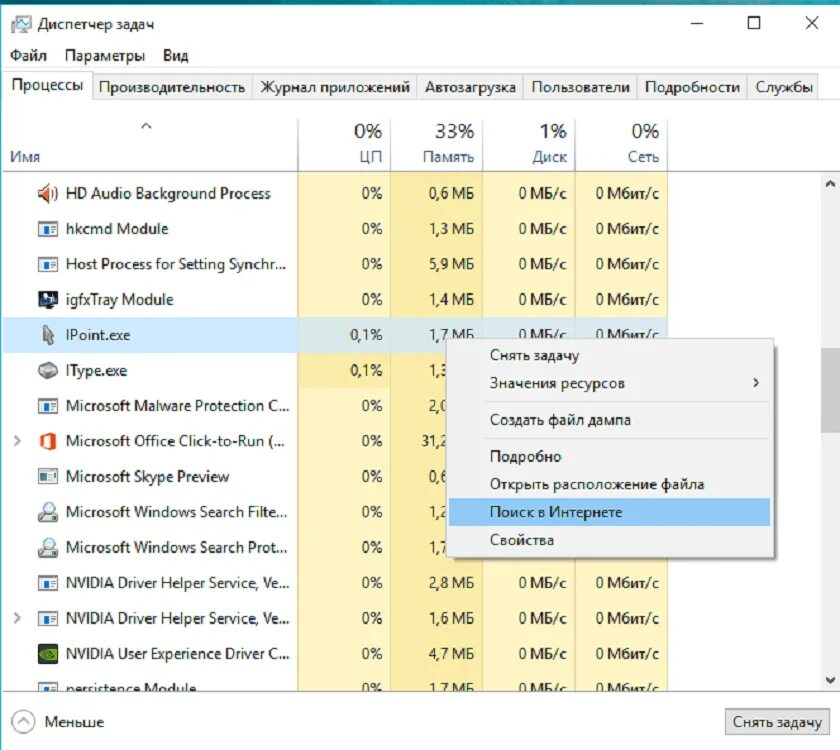Viewport: 840px width, 750px height.
Task: Select the NVIDIA User Experience Driver row name
Action: 177,654
